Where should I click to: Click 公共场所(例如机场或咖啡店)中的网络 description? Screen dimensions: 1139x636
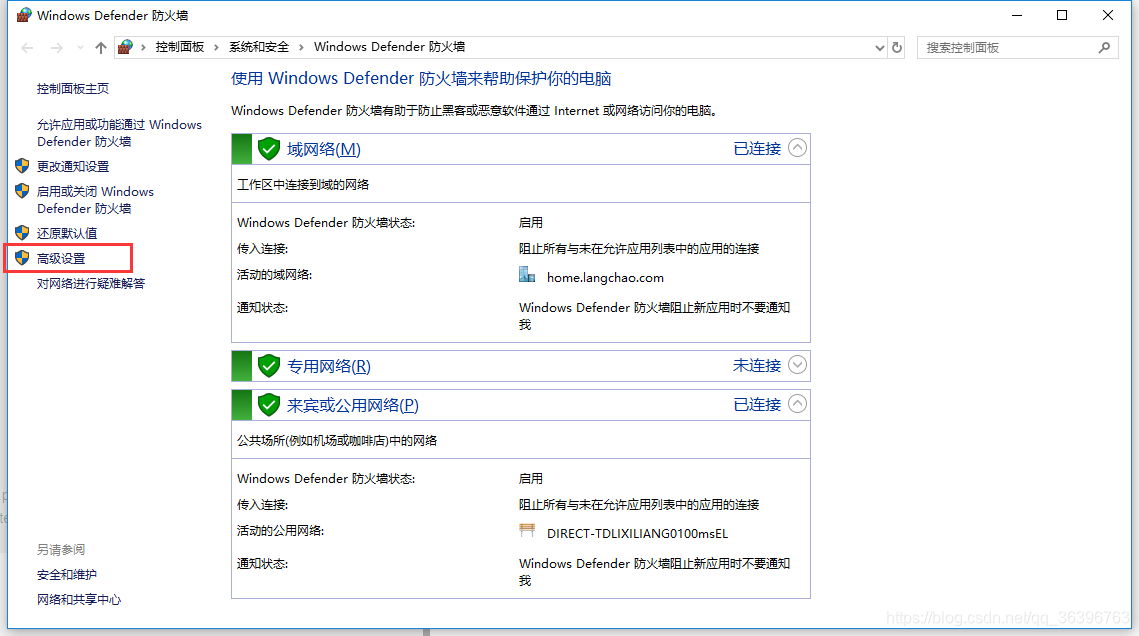coord(337,440)
